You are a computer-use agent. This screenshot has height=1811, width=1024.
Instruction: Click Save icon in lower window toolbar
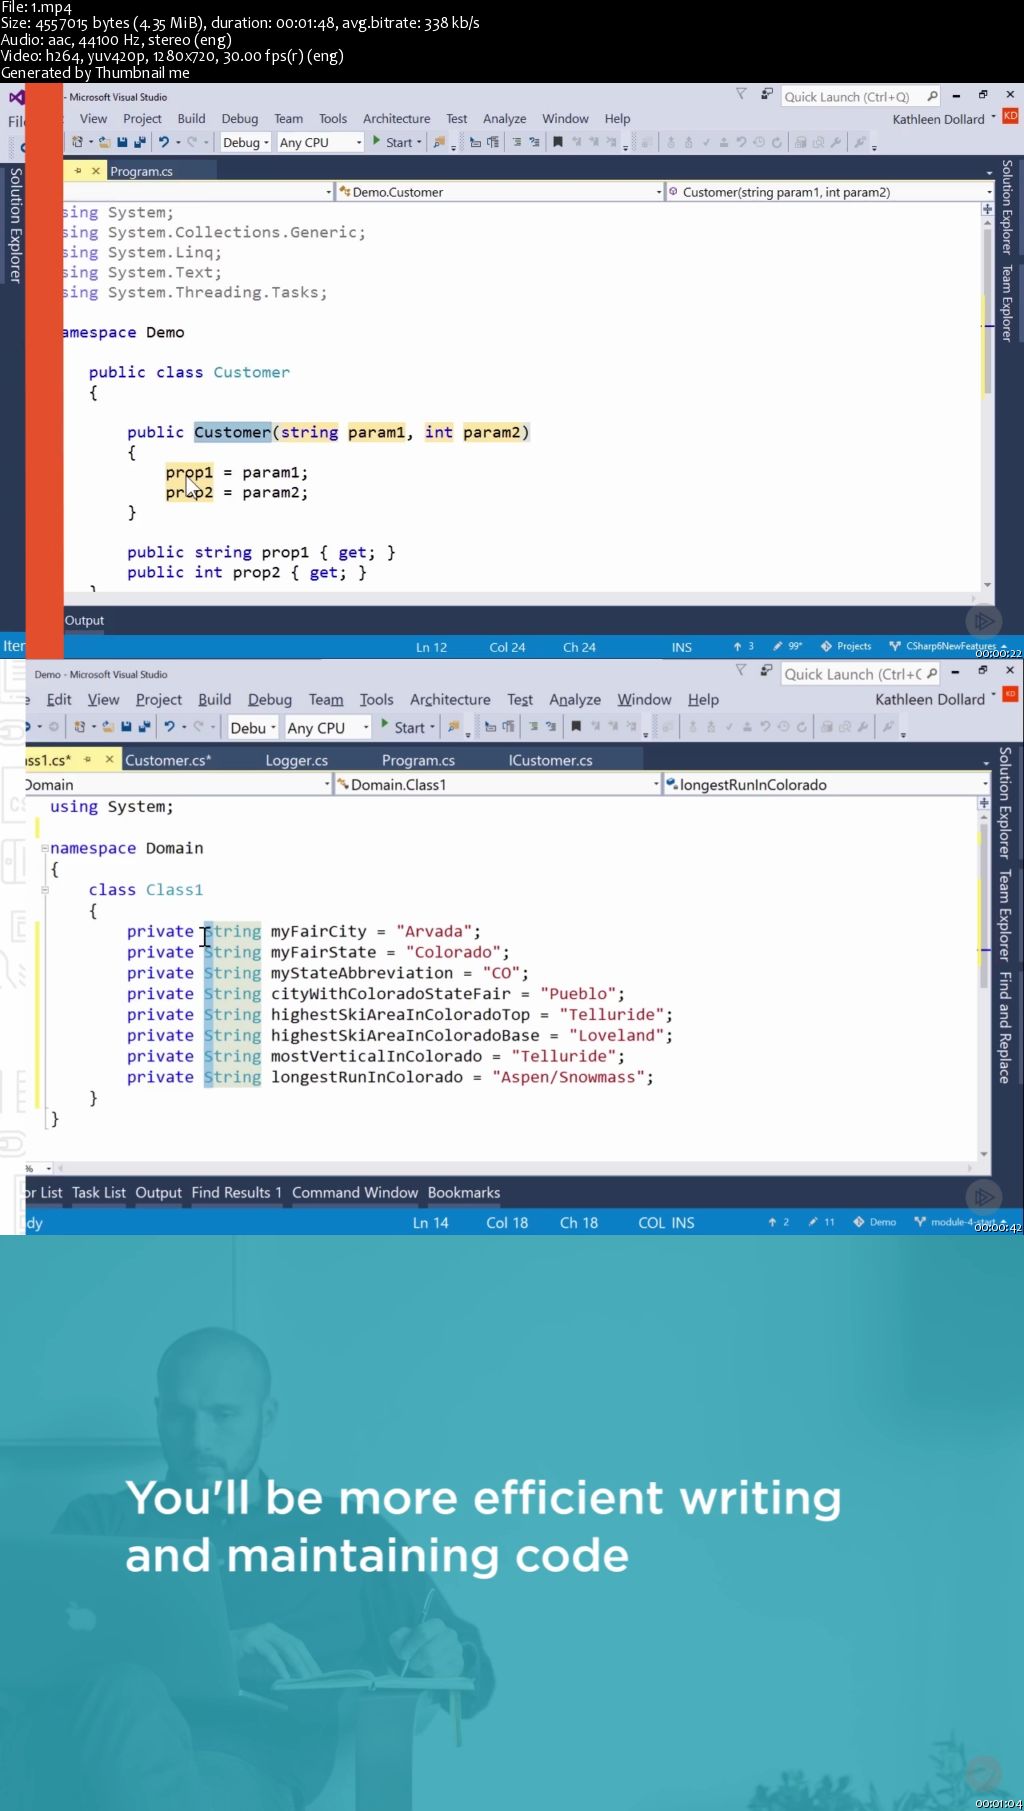tap(126, 727)
